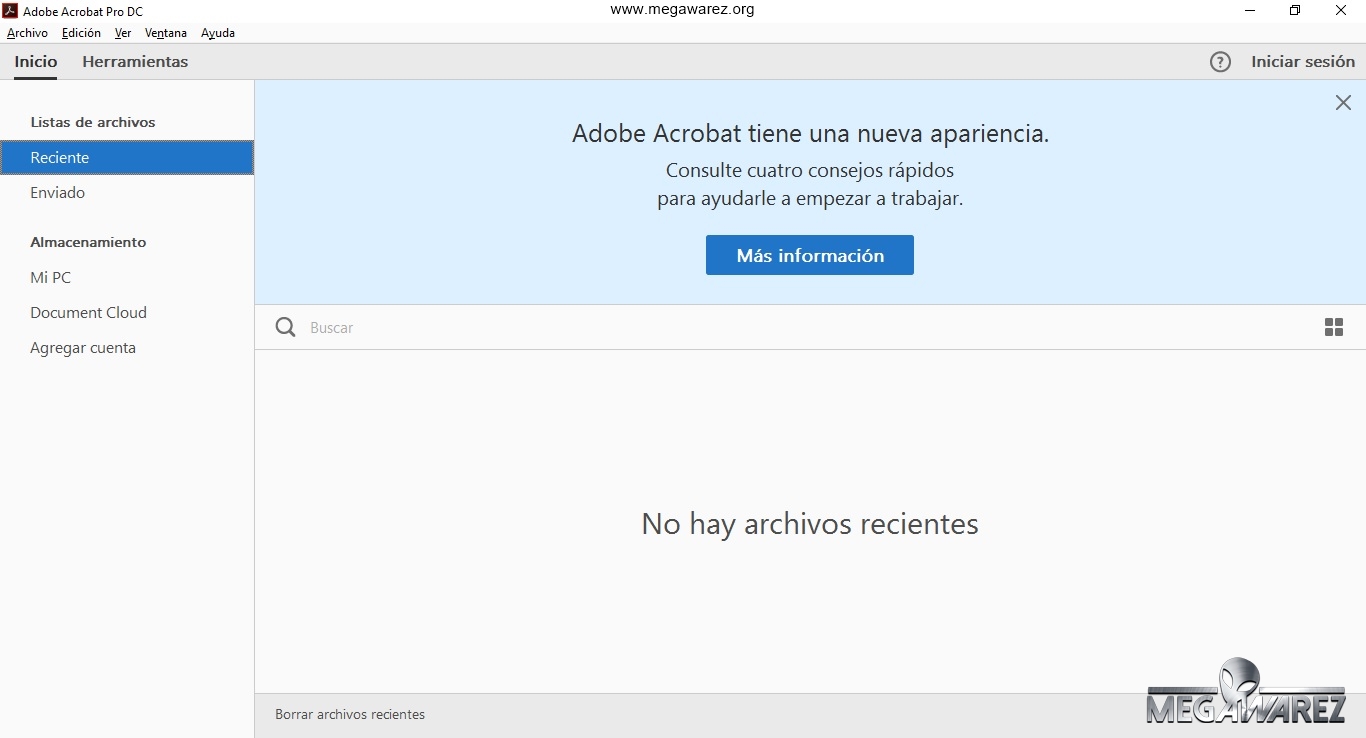Open the Ventana menu
This screenshot has width=1366, height=738.
click(x=166, y=33)
